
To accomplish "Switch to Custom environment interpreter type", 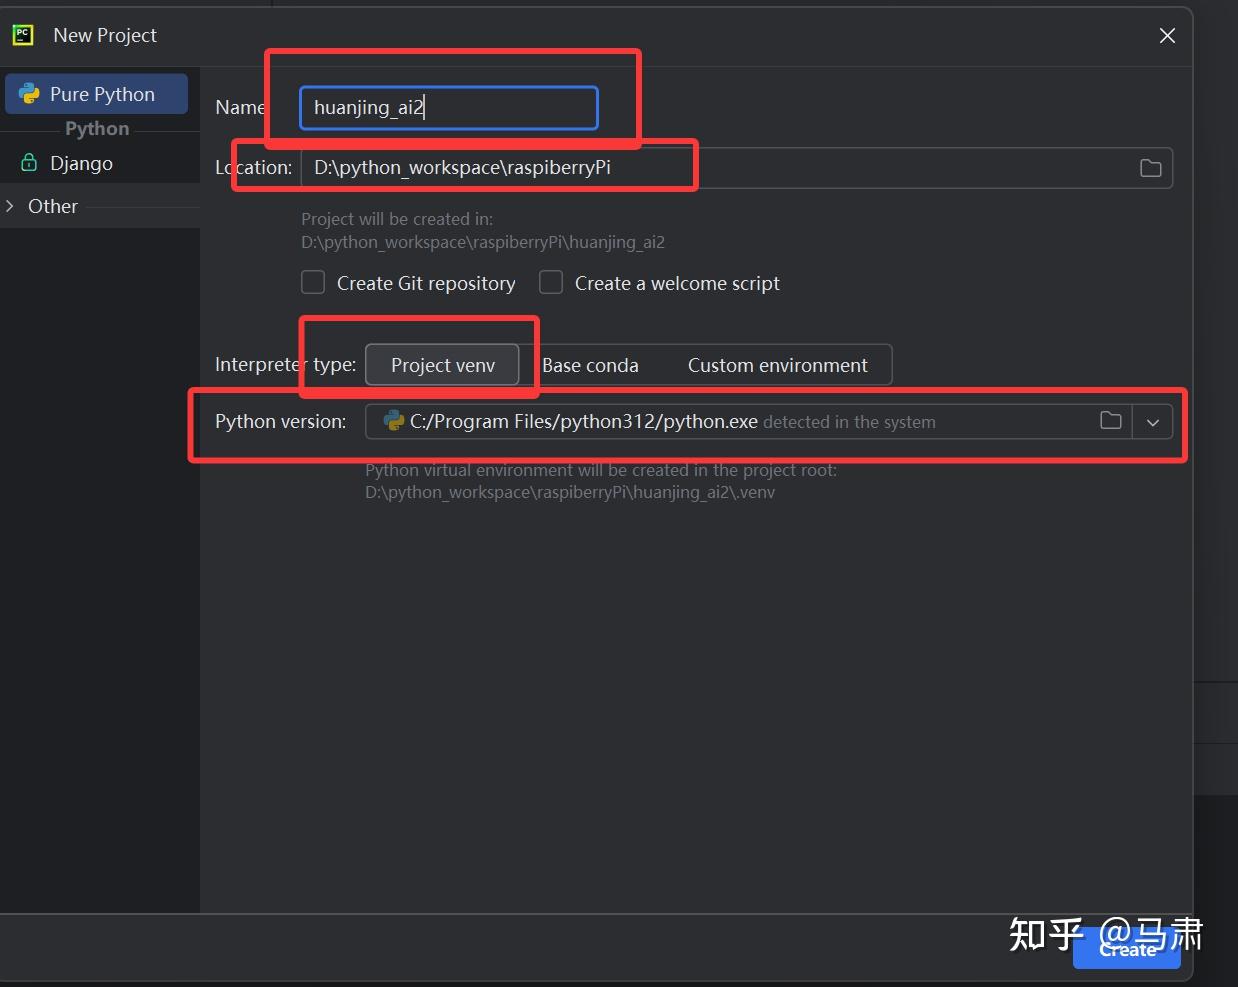I will 778,364.
